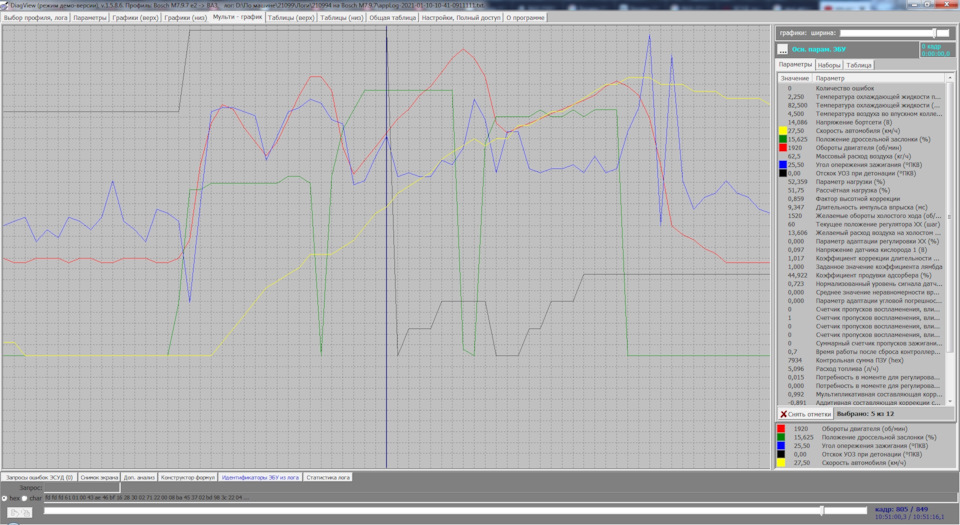
Task: Click the Запрос input field
Action: [82, 488]
